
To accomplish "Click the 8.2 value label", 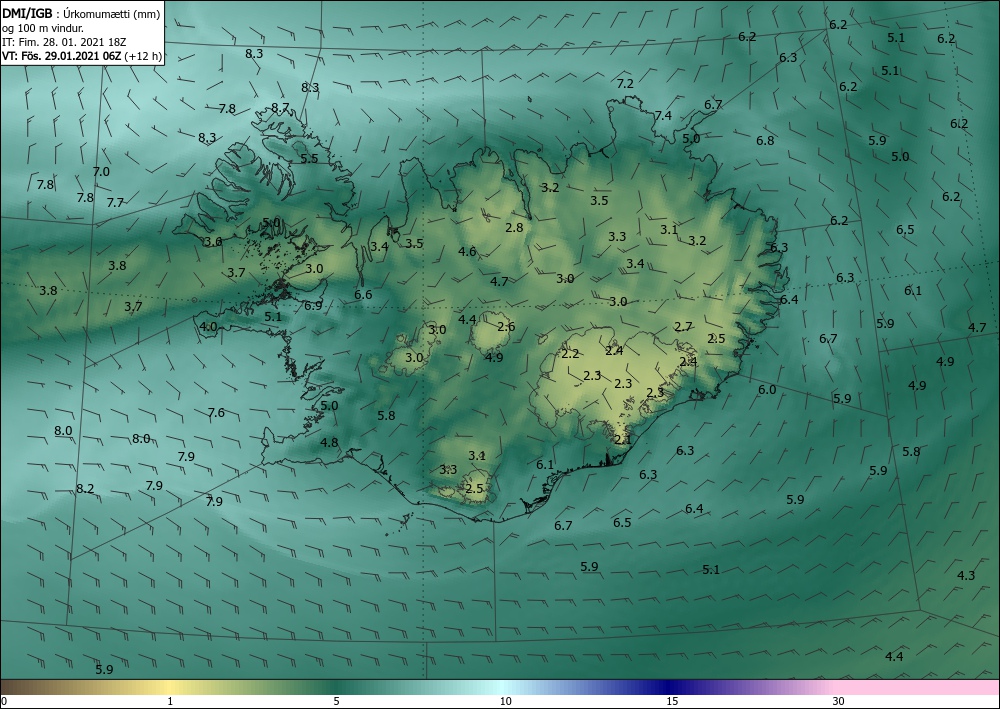I will click(x=85, y=488).
